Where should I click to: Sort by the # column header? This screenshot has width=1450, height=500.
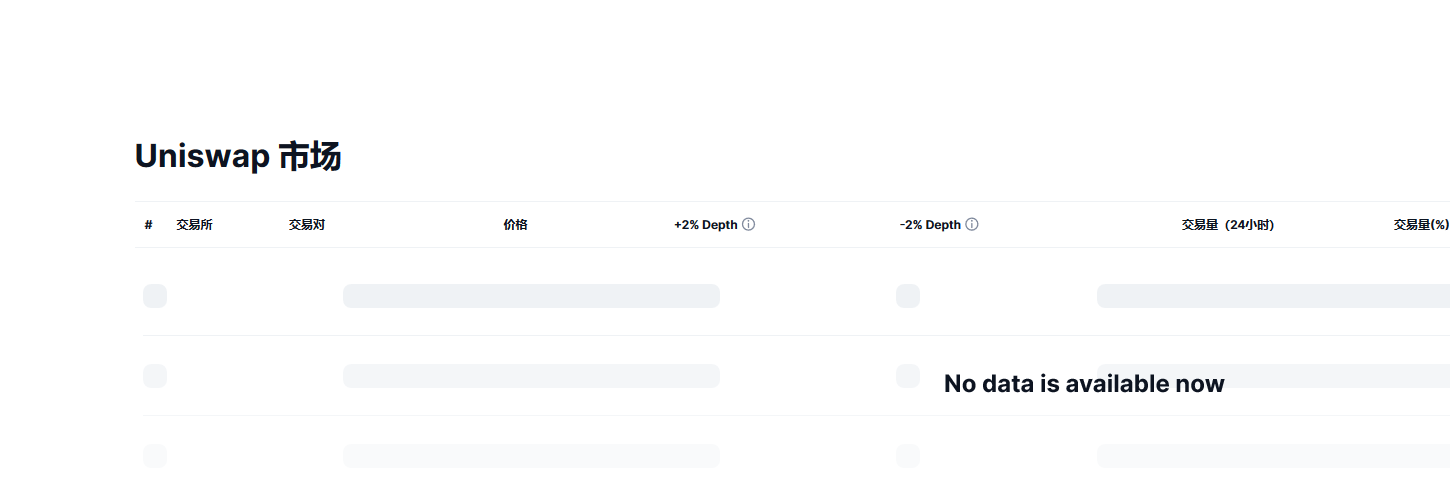tap(148, 225)
